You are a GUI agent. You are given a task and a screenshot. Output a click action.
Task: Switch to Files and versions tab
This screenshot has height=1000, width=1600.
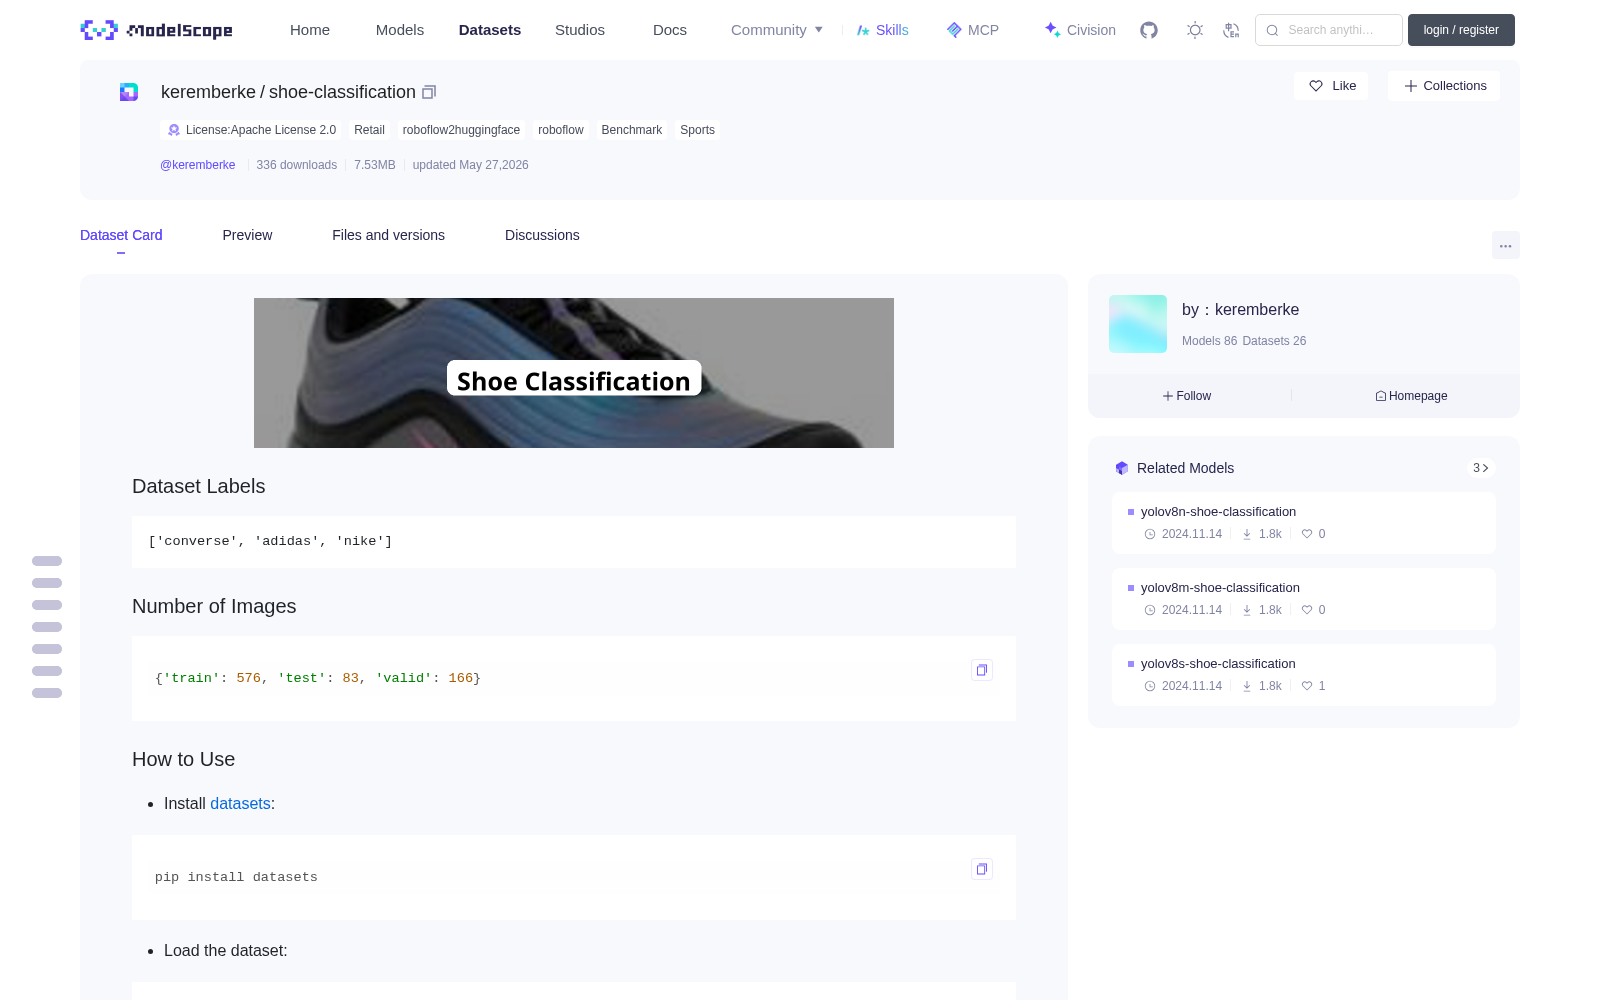tap(388, 235)
